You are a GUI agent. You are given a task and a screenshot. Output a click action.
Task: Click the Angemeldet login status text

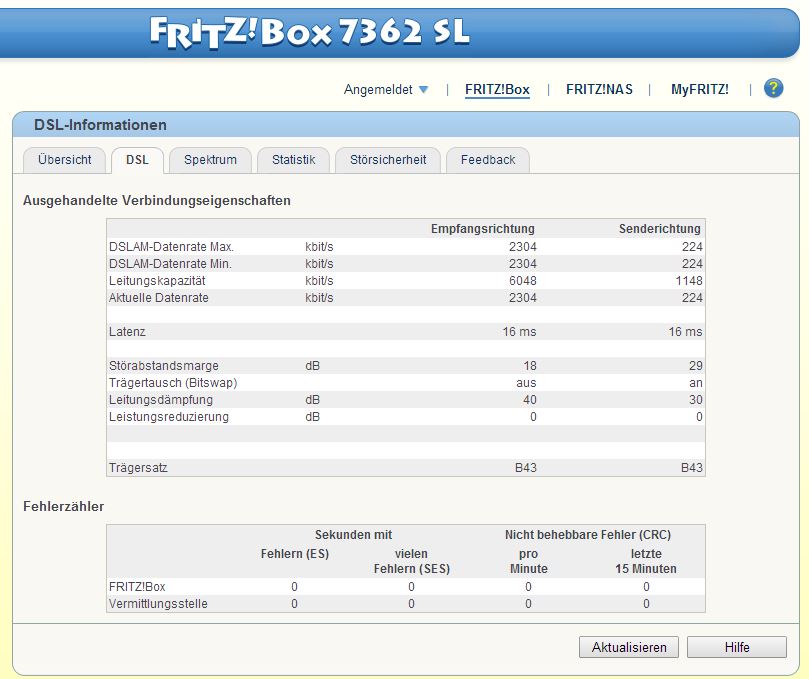[x=378, y=89]
